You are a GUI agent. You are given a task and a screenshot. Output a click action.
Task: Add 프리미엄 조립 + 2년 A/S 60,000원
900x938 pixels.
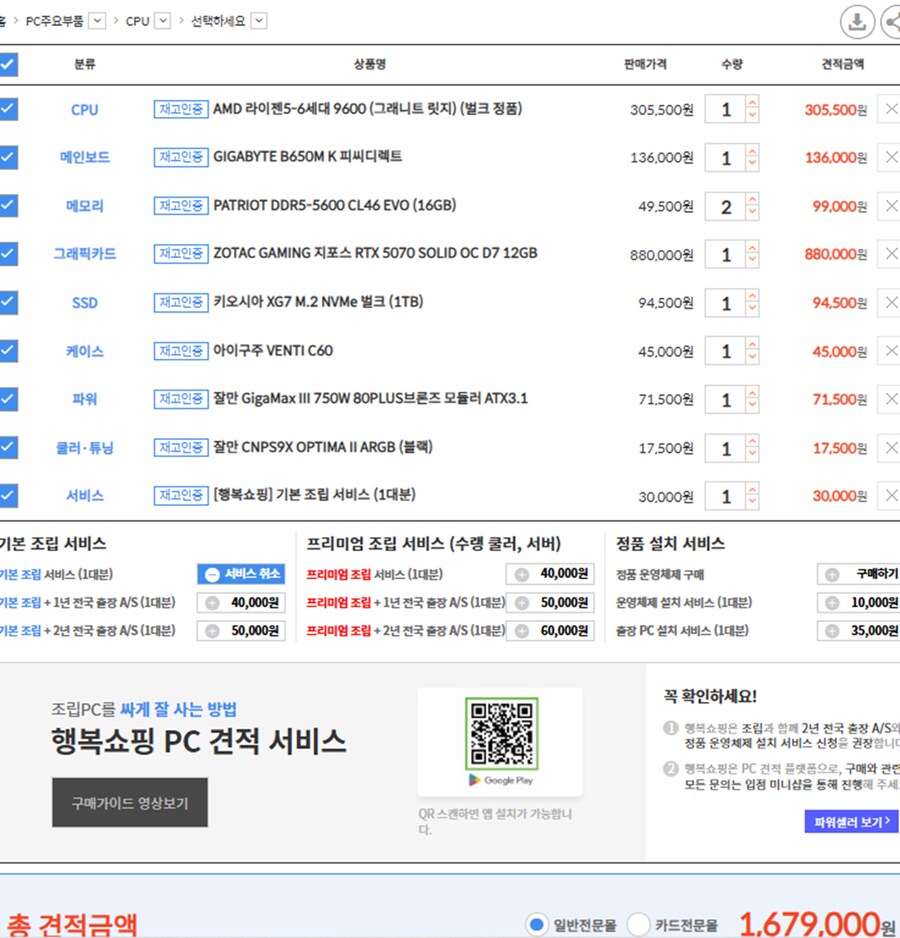550,631
